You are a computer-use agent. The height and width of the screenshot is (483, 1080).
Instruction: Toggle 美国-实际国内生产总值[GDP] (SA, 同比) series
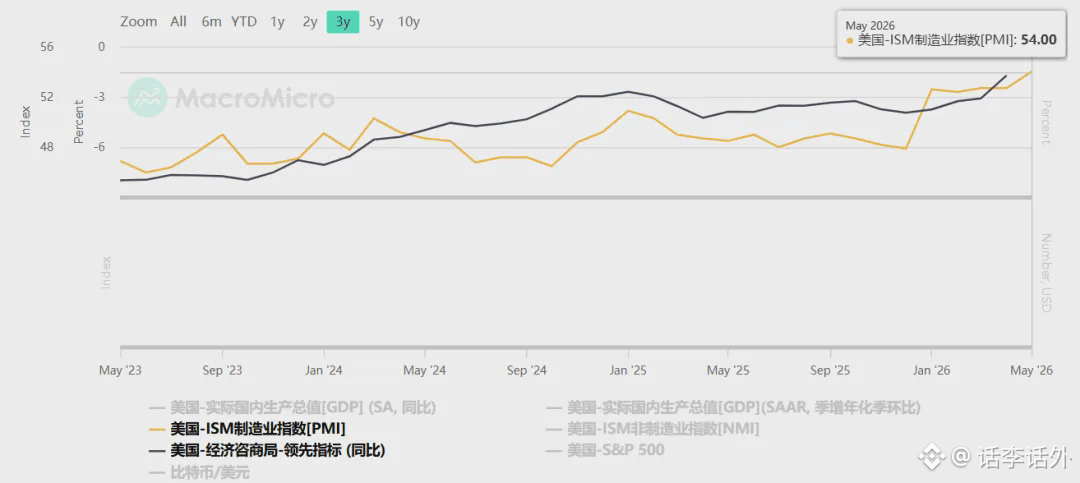click(293, 407)
